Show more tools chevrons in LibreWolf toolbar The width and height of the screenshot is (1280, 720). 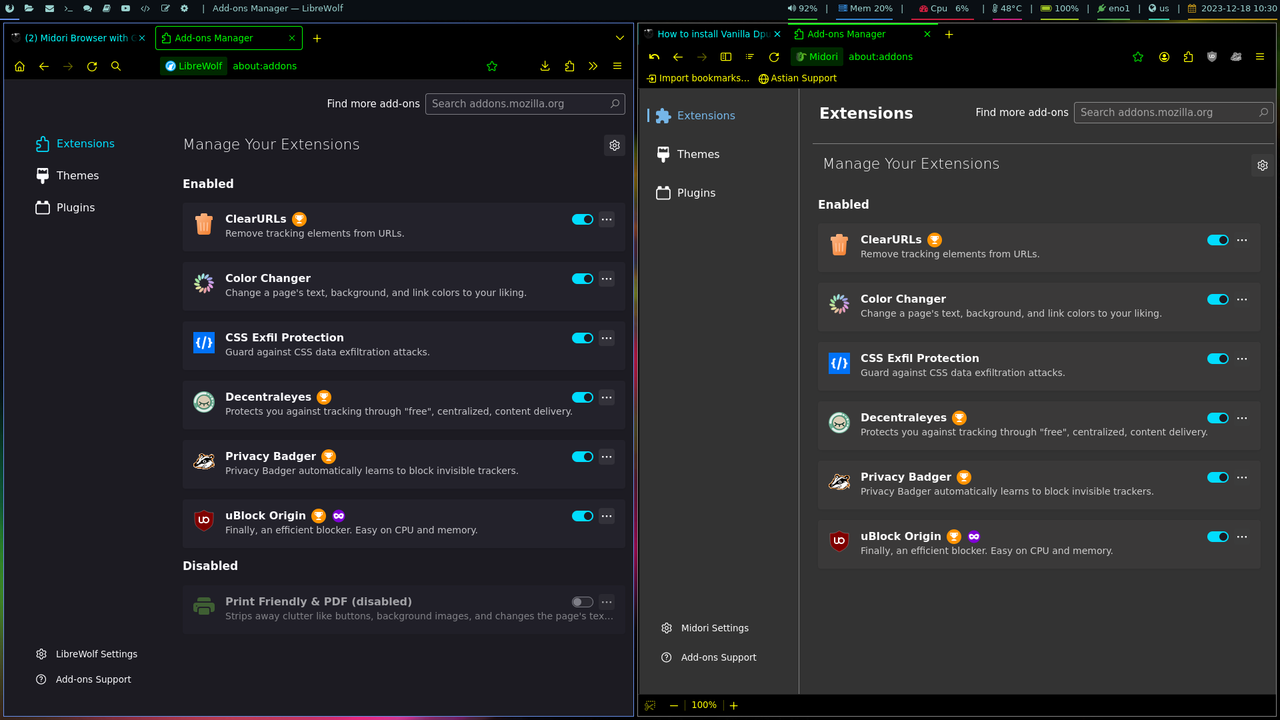point(593,66)
